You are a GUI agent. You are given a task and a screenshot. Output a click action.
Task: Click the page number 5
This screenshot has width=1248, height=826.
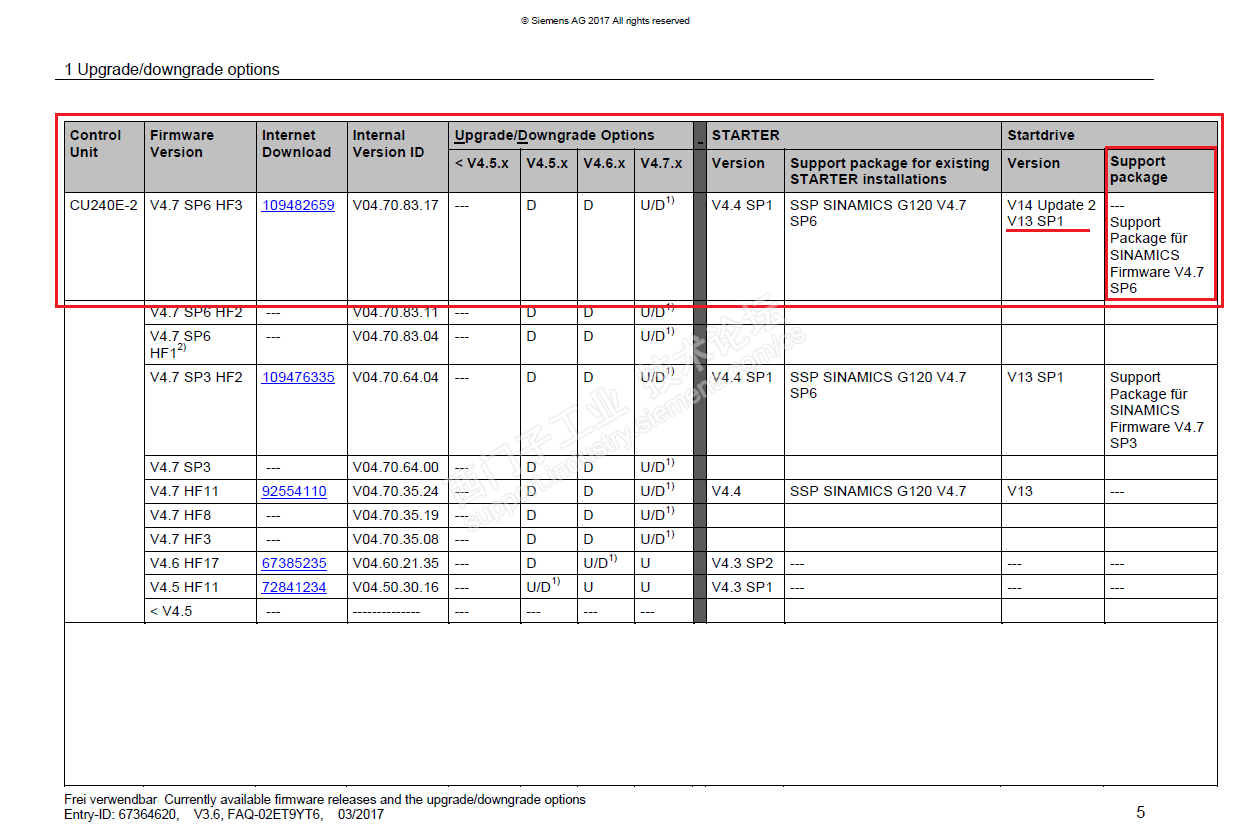[1141, 812]
